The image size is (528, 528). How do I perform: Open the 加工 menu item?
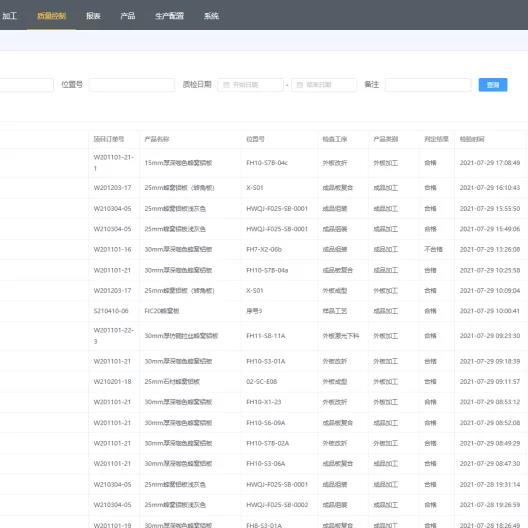point(9,16)
